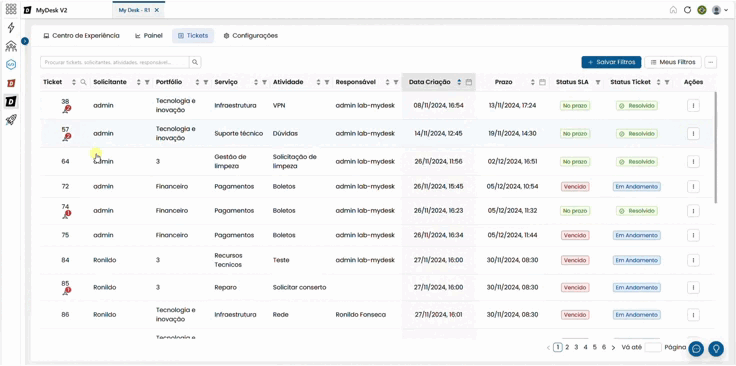This screenshot has width=736, height=366.
Task: Filter the Solicitante column
Action: pyautogui.click(x=147, y=82)
